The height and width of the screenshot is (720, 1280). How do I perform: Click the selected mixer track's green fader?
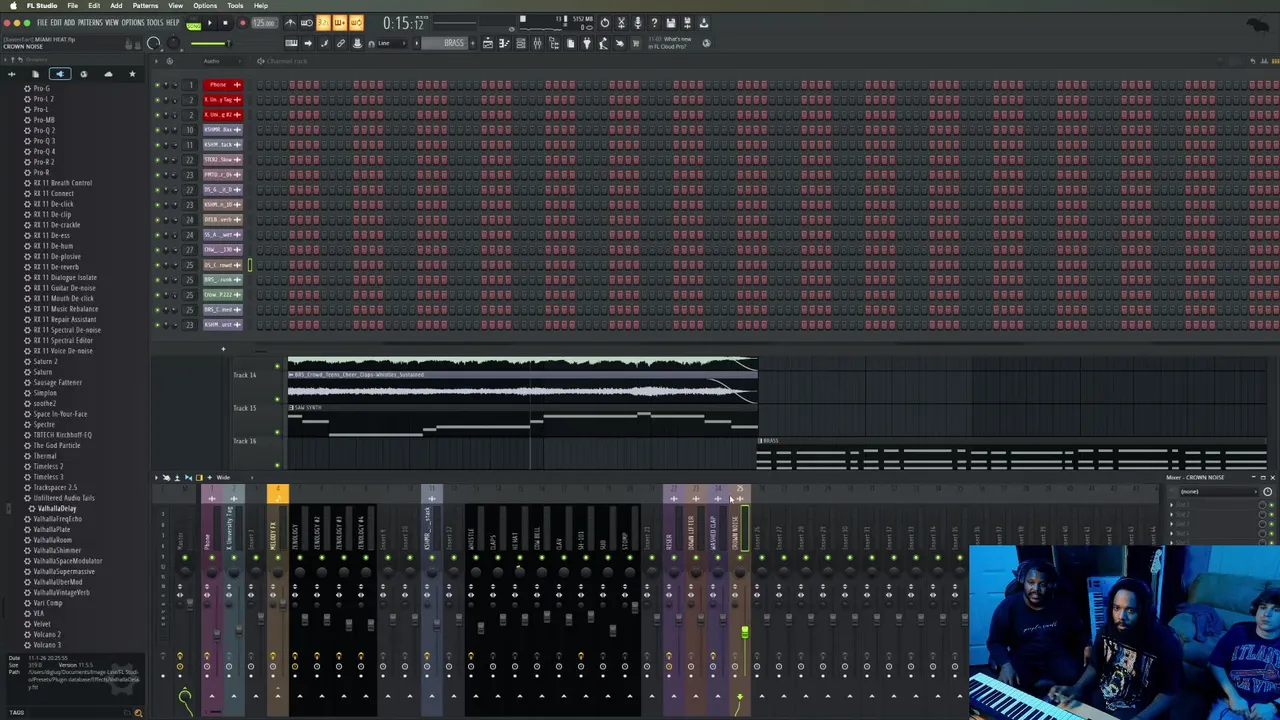(x=744, y=632)
